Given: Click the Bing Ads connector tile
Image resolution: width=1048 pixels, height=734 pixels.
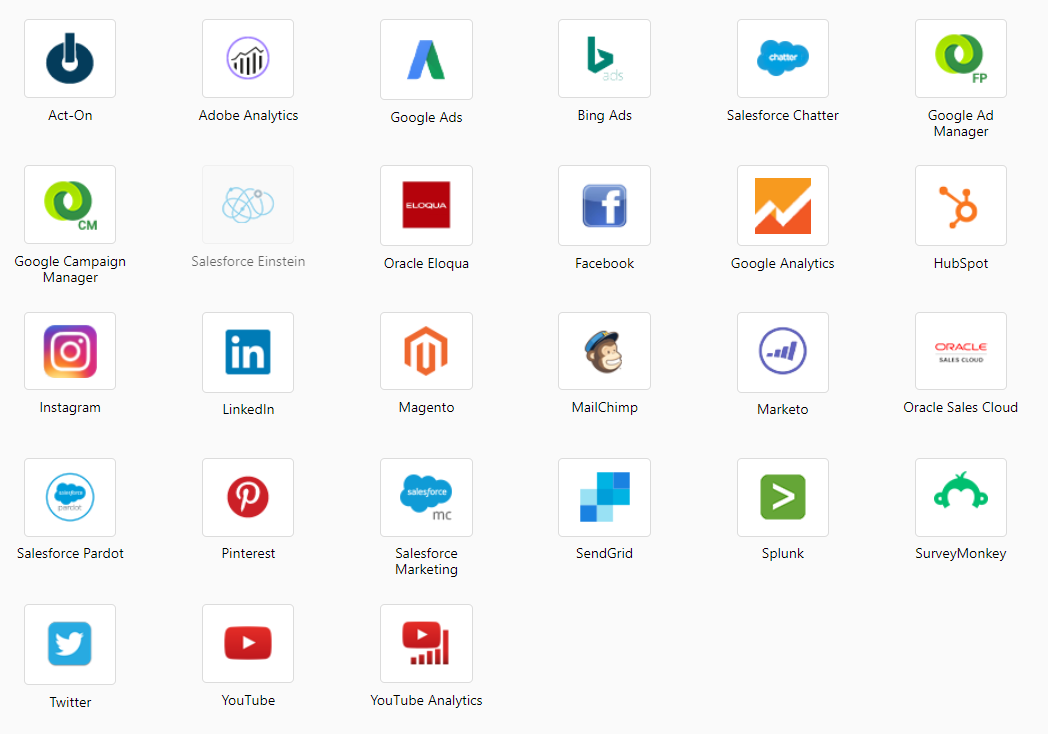Looking at the screenshot, I should tap(604, 59).
